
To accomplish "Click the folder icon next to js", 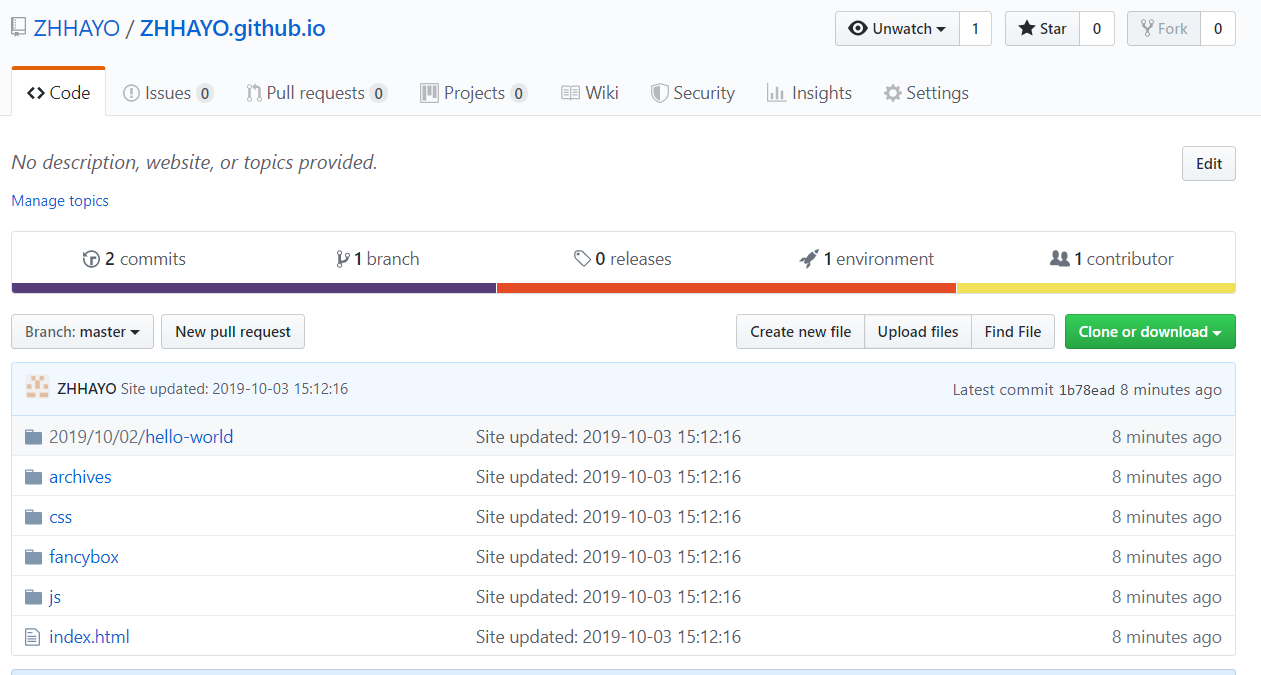I will click(33, 597).
